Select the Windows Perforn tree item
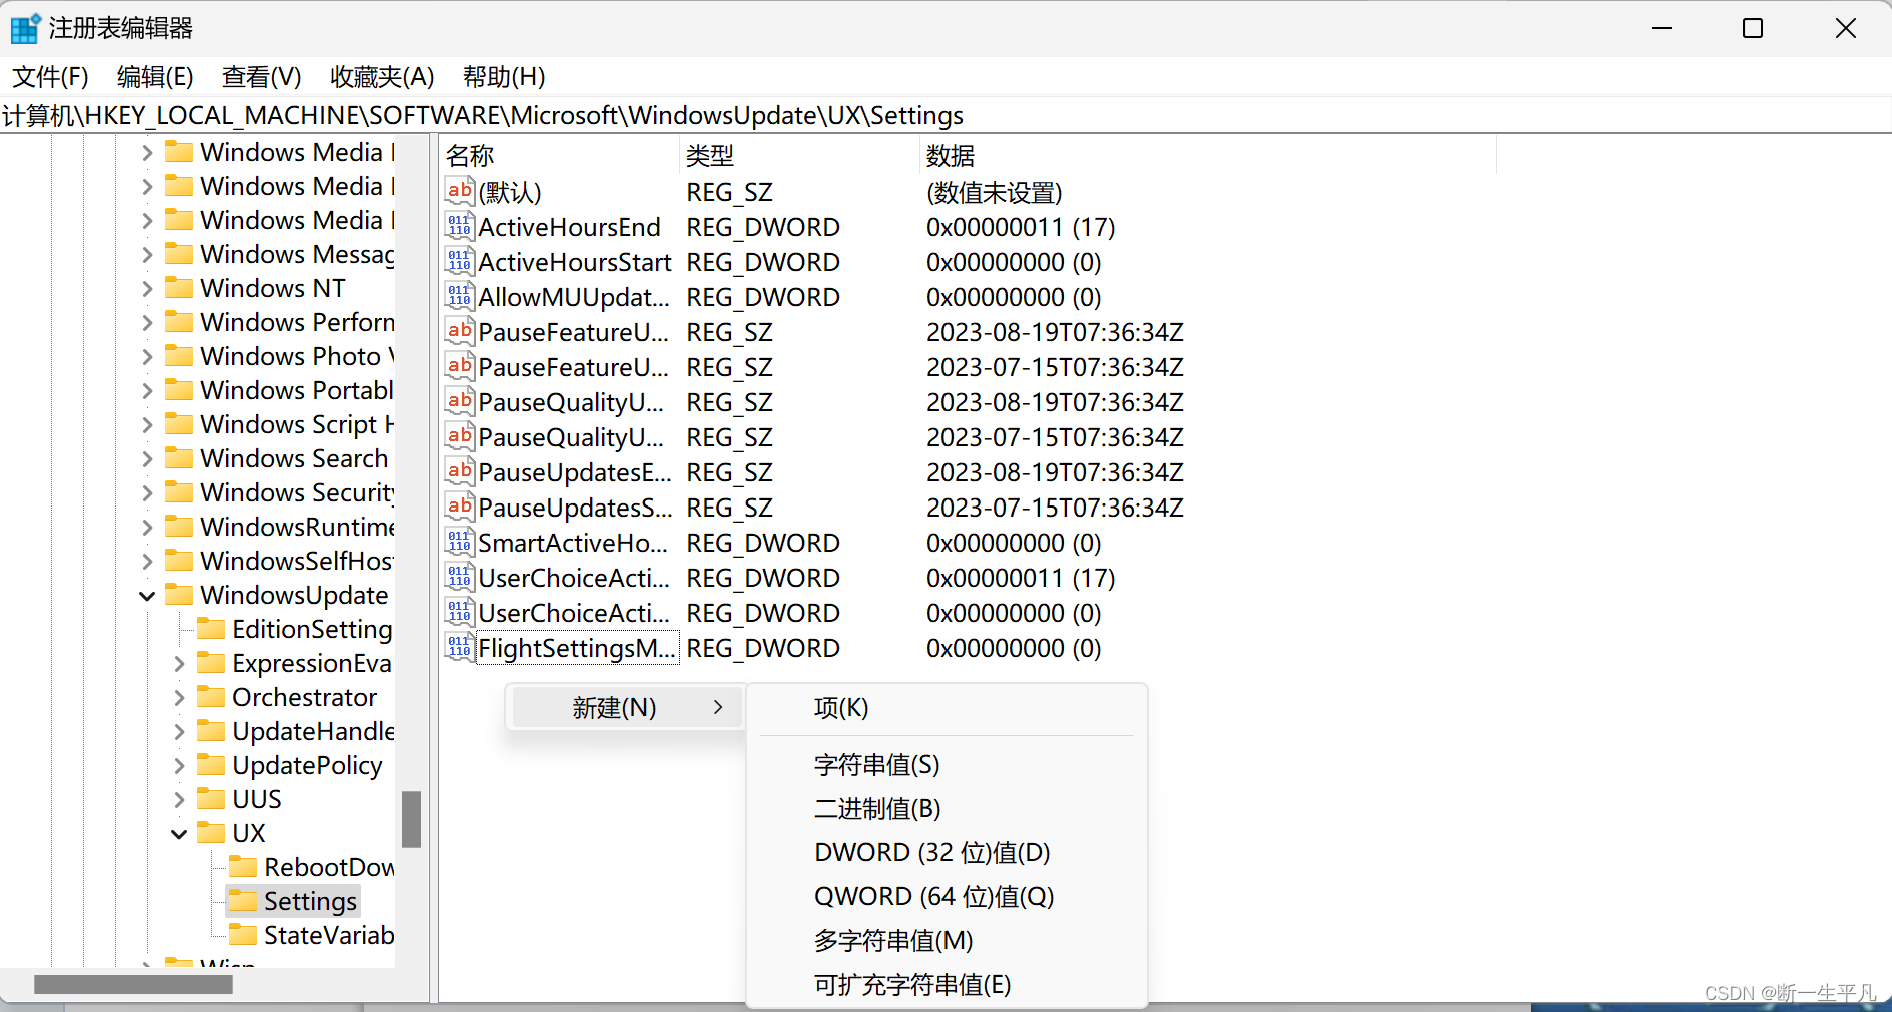The height and width of the screenshot is (1012, 1892). point(297,322)
